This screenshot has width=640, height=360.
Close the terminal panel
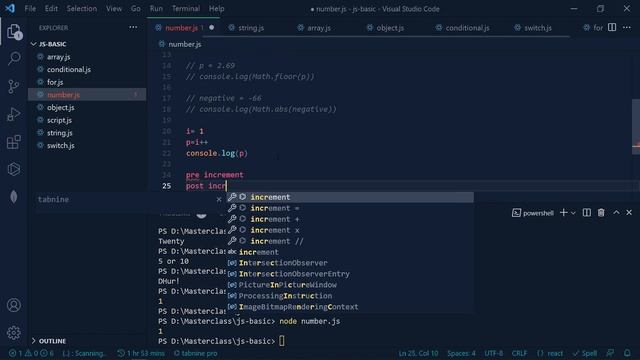(629, 212)
